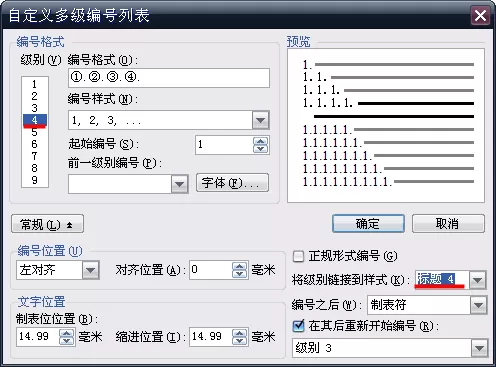Open the 编号之后 制表符 dropdown

(x=479, y=305)
